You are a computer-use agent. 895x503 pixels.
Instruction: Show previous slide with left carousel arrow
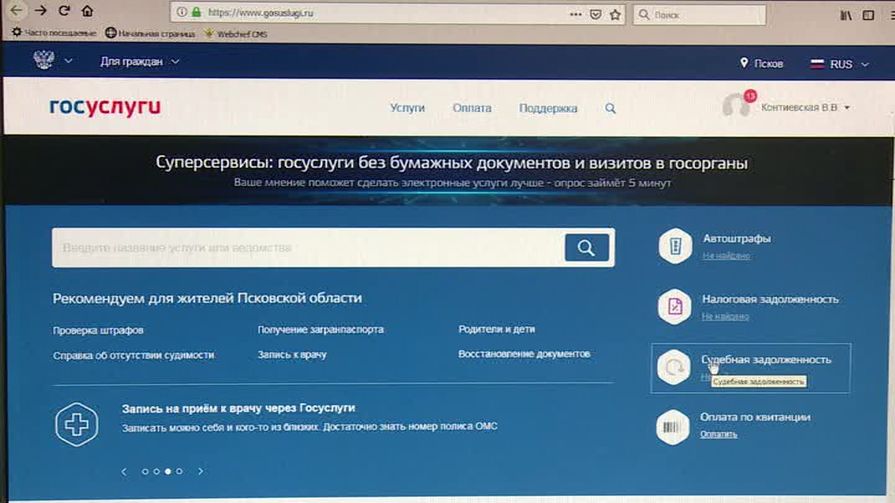pos(124,472)
